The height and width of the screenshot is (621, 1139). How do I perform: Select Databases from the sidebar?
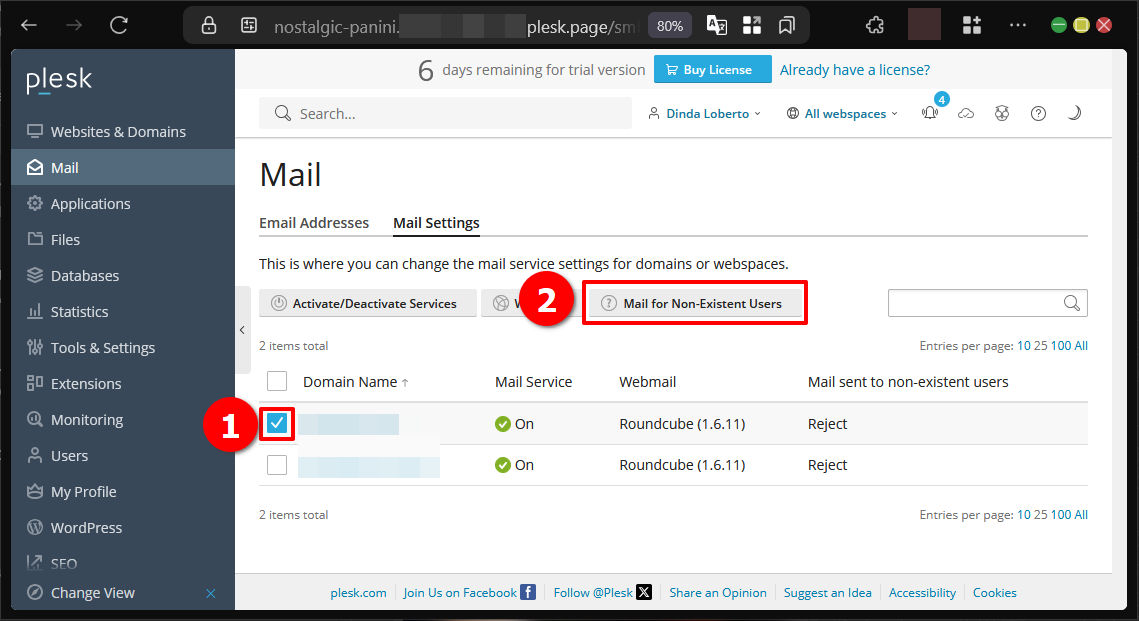[x=83, y=275]
